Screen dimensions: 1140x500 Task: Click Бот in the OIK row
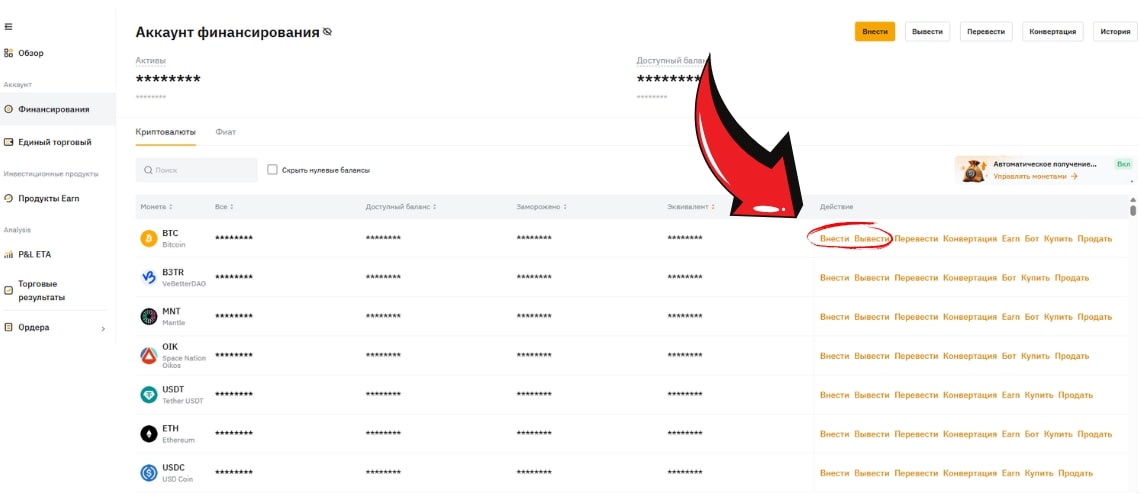click(x=1008, y=356)
